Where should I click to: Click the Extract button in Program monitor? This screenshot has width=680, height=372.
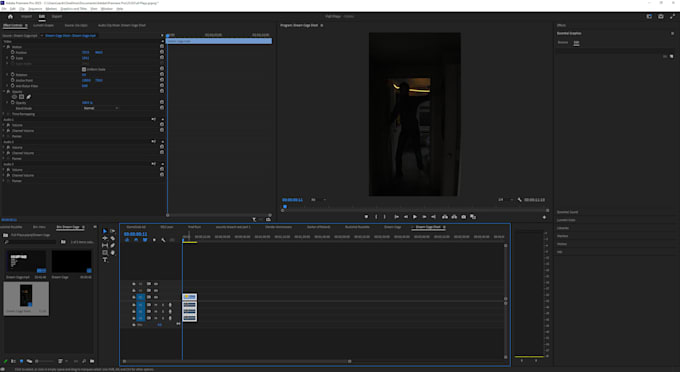[454, 217]
